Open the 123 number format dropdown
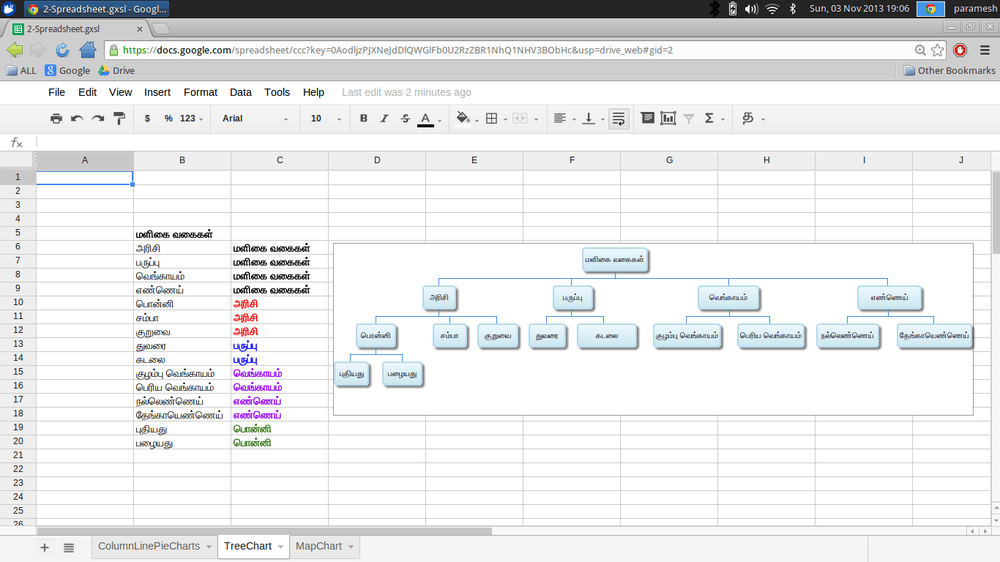Image resolution: width=1000 pixels, height=562 pixels. [x=191, y=118]
